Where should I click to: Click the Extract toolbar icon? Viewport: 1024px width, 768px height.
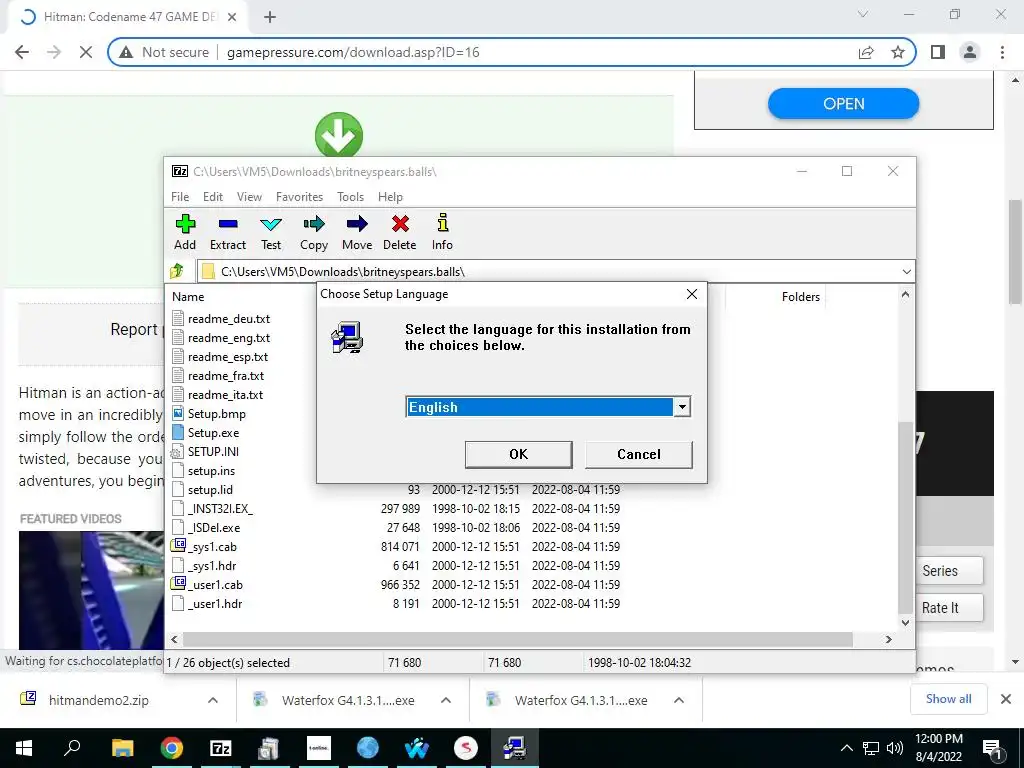pos(228,232)
